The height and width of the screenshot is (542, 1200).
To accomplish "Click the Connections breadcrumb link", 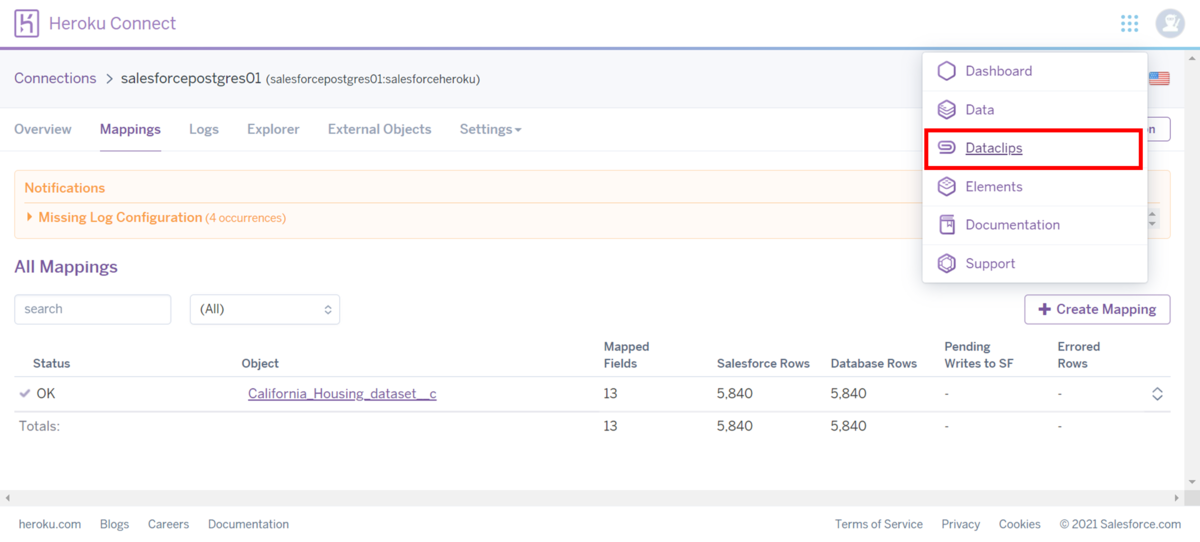I will (x=55, y=78).
